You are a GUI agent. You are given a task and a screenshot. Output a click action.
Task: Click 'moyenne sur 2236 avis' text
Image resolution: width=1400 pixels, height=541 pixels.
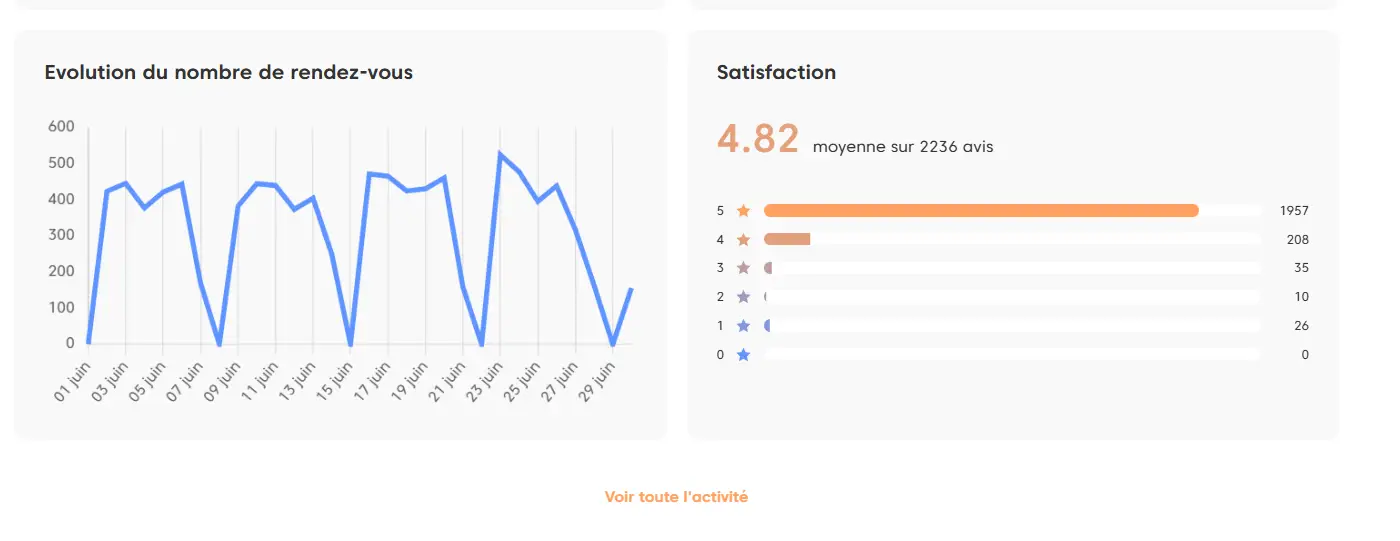[x=903, y=147]
